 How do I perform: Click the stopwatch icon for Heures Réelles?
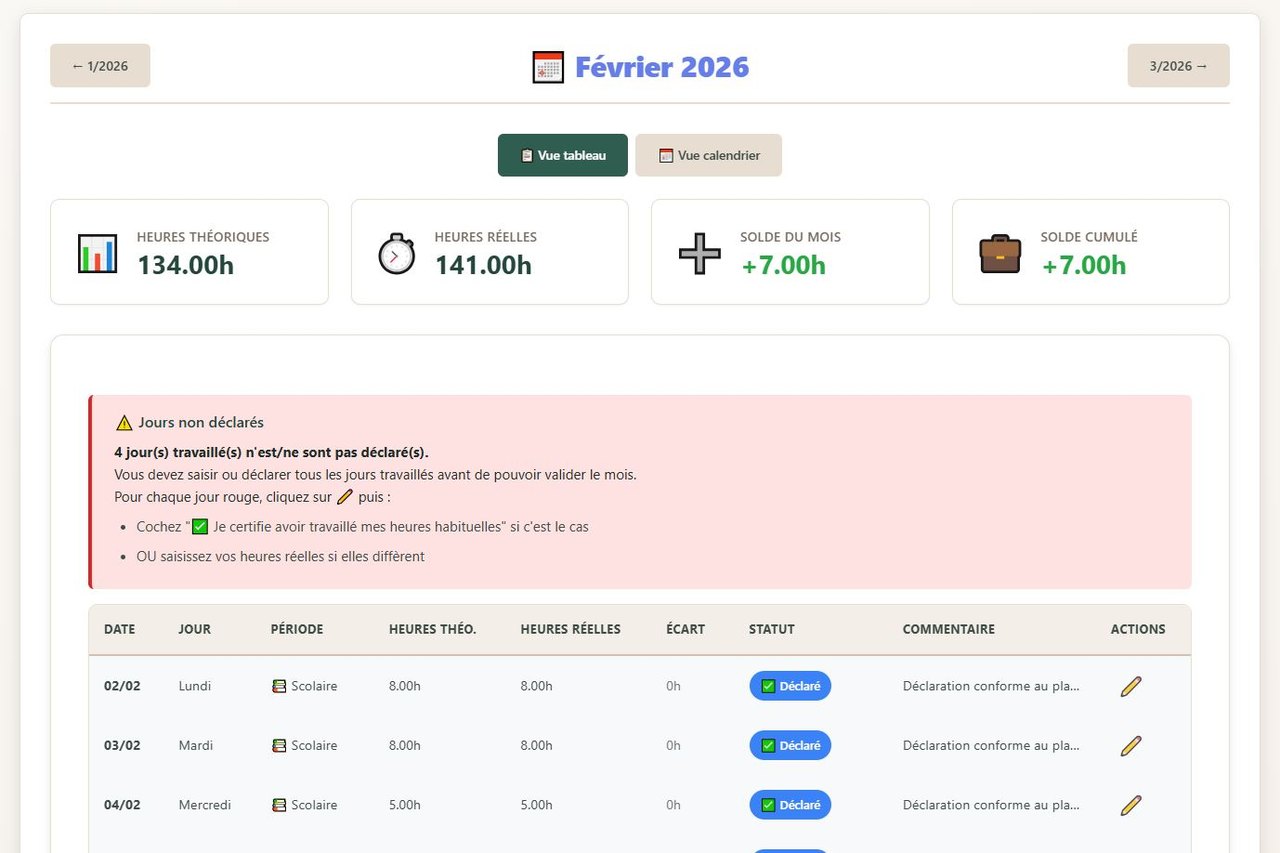tap(396, 253)
